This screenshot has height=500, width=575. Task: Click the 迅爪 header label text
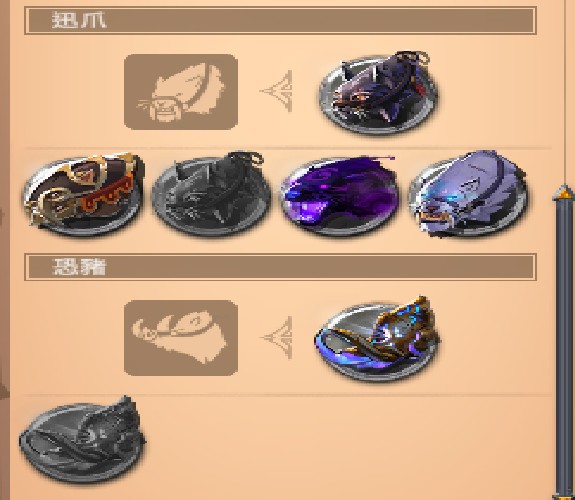point(79,20)
